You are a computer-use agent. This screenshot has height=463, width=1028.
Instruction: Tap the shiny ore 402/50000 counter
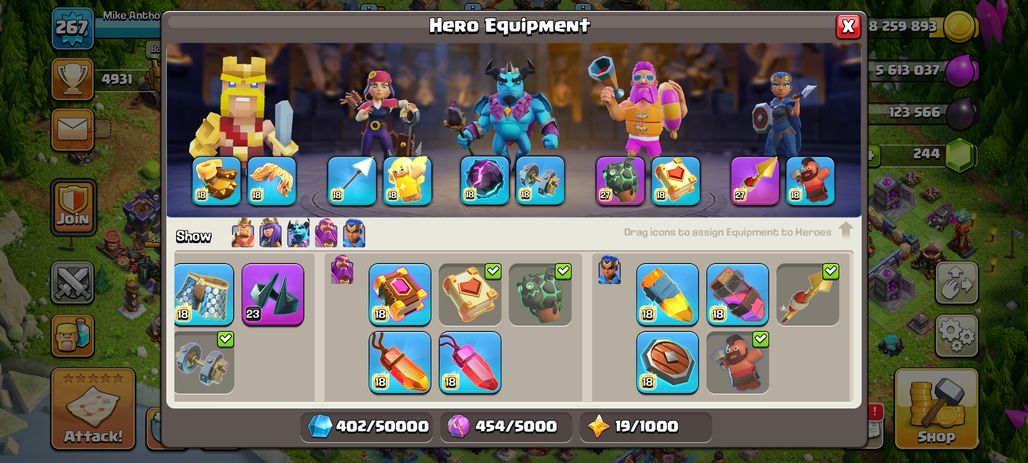[368, 427]
